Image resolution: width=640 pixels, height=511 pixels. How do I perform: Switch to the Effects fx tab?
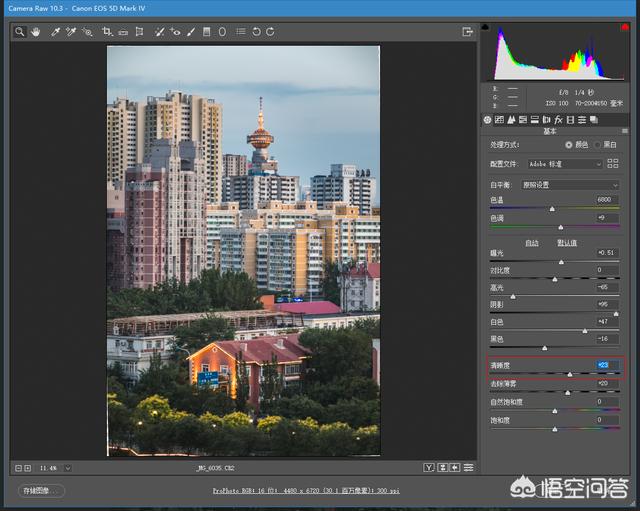[558, 120]
